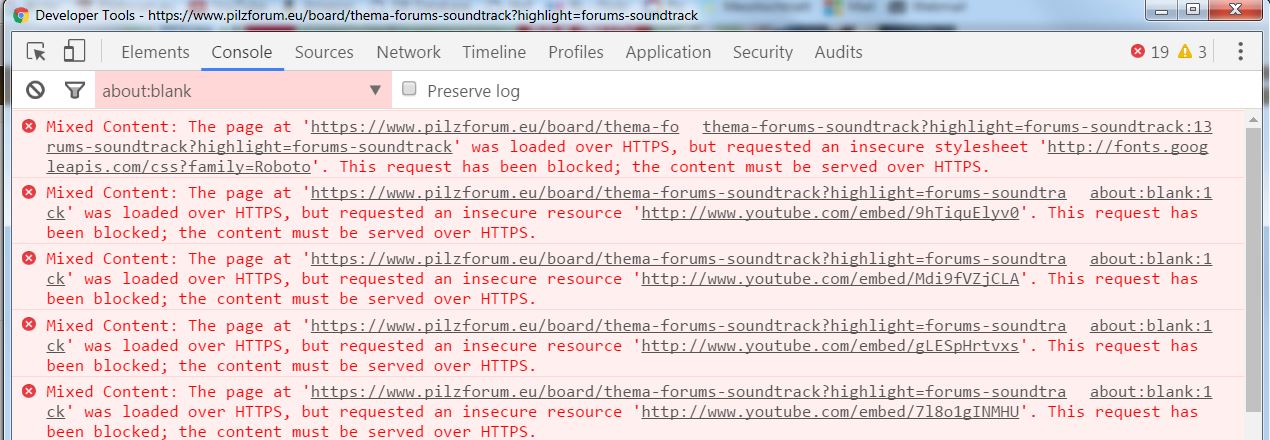Activate the inspect element picker icon
The image size is (1270, 440).
pos(37,52)
